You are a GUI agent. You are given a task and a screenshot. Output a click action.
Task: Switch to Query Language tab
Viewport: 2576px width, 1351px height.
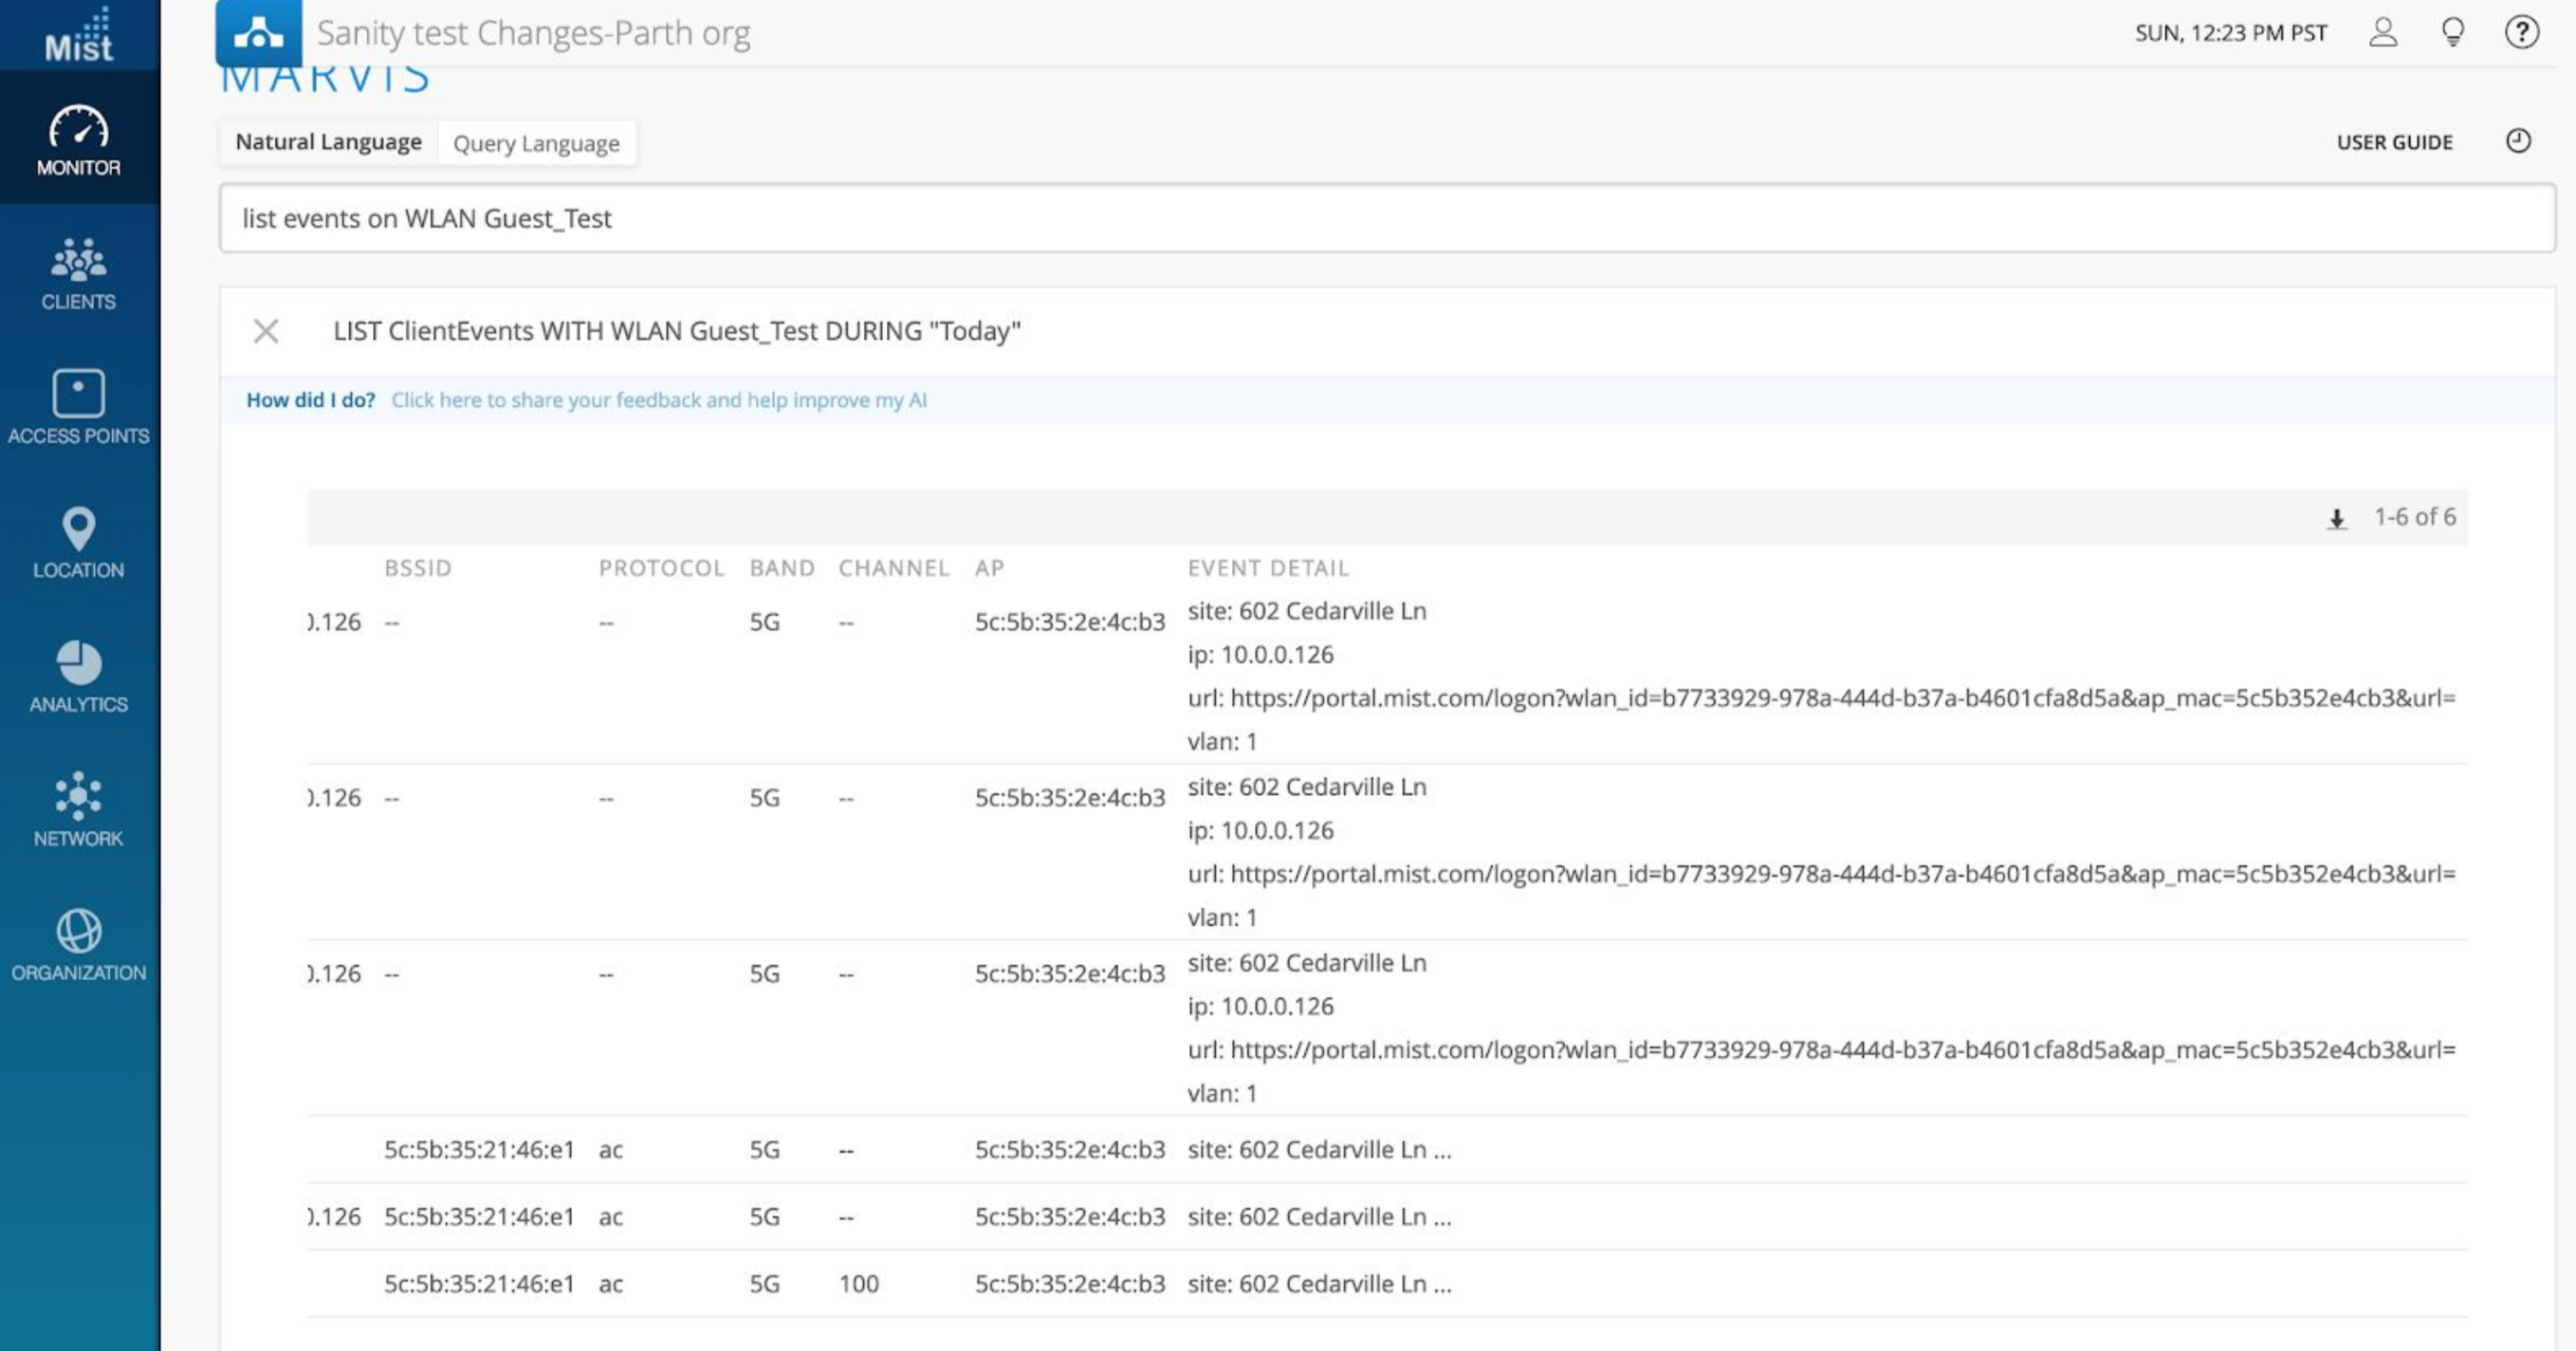536,143
